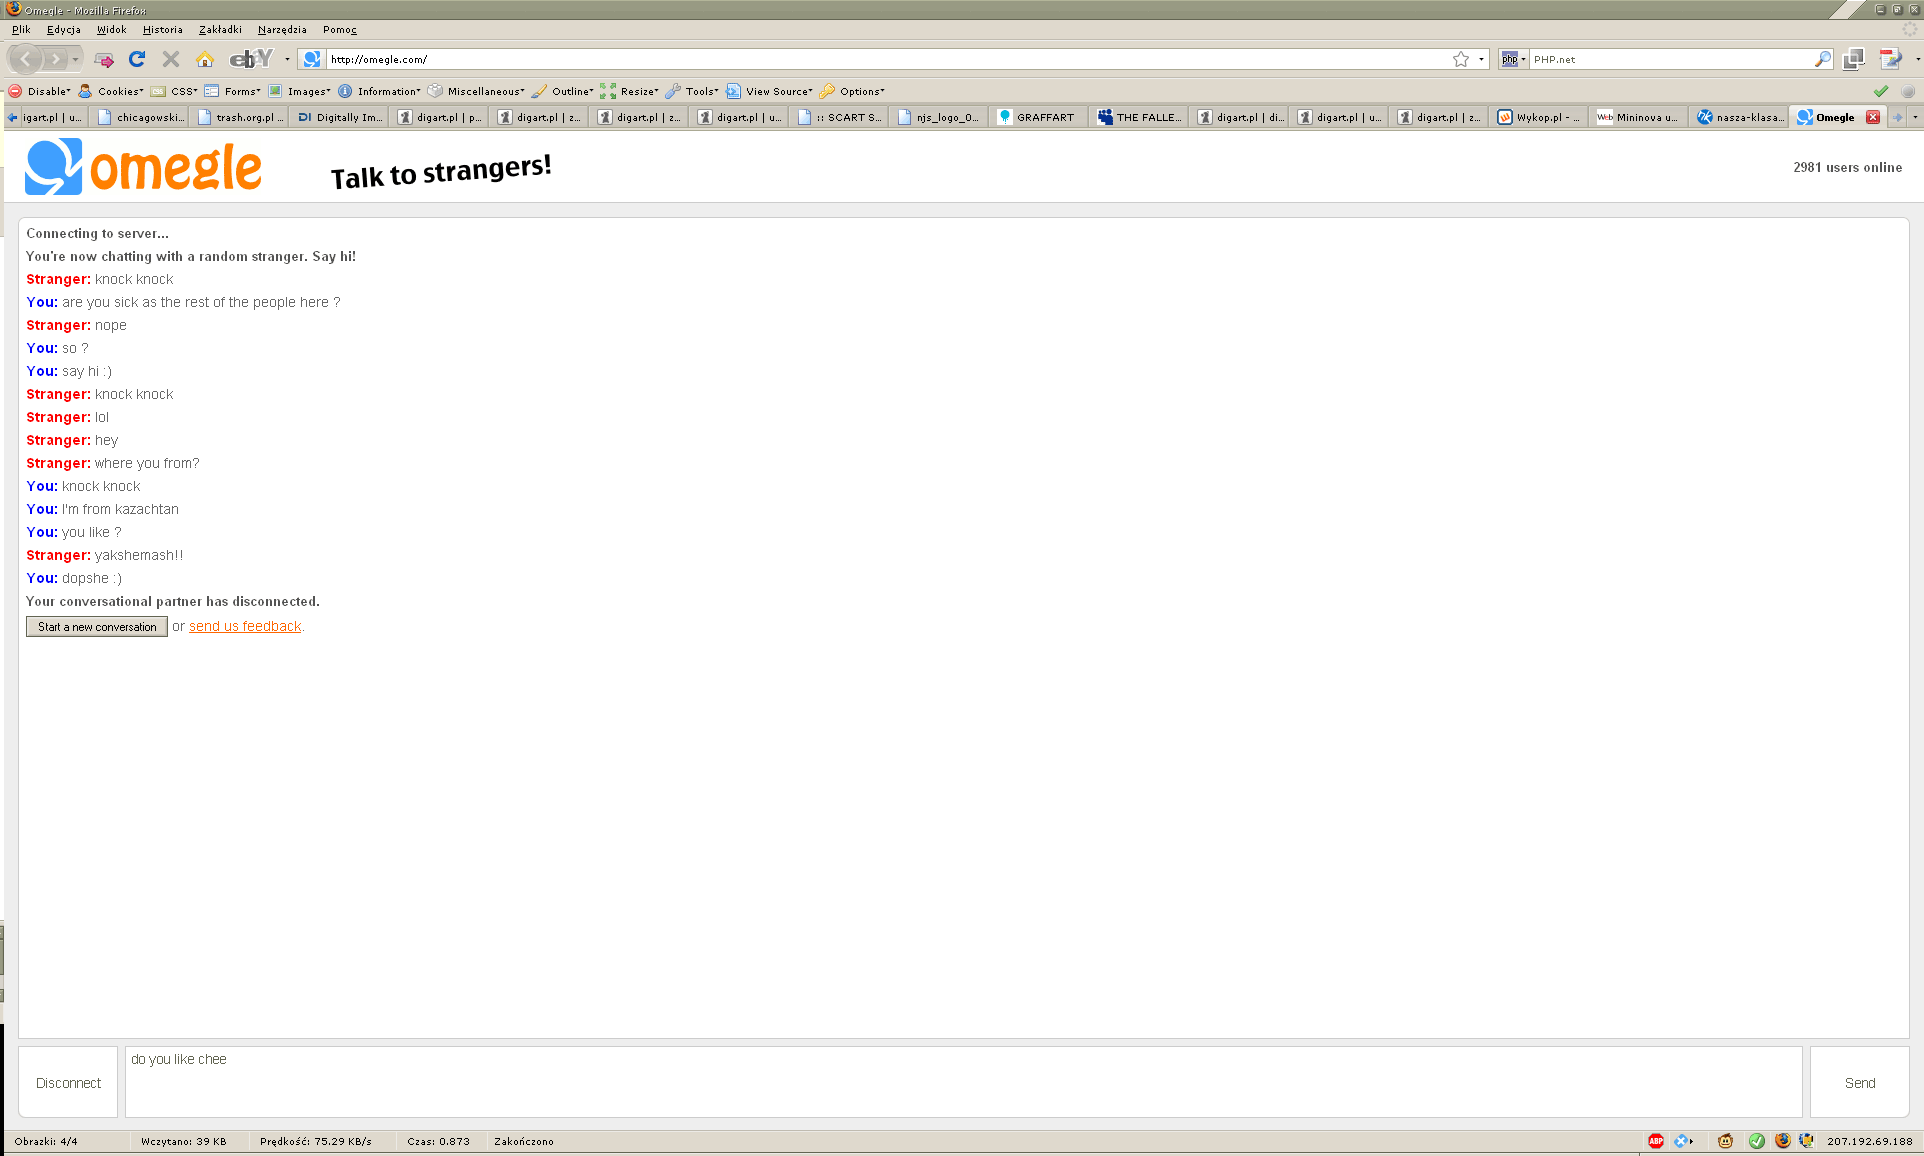Click the green validation check in Web Developer toolbar
Viewport: 1924px width, 1156px height.
point(1881,91)
